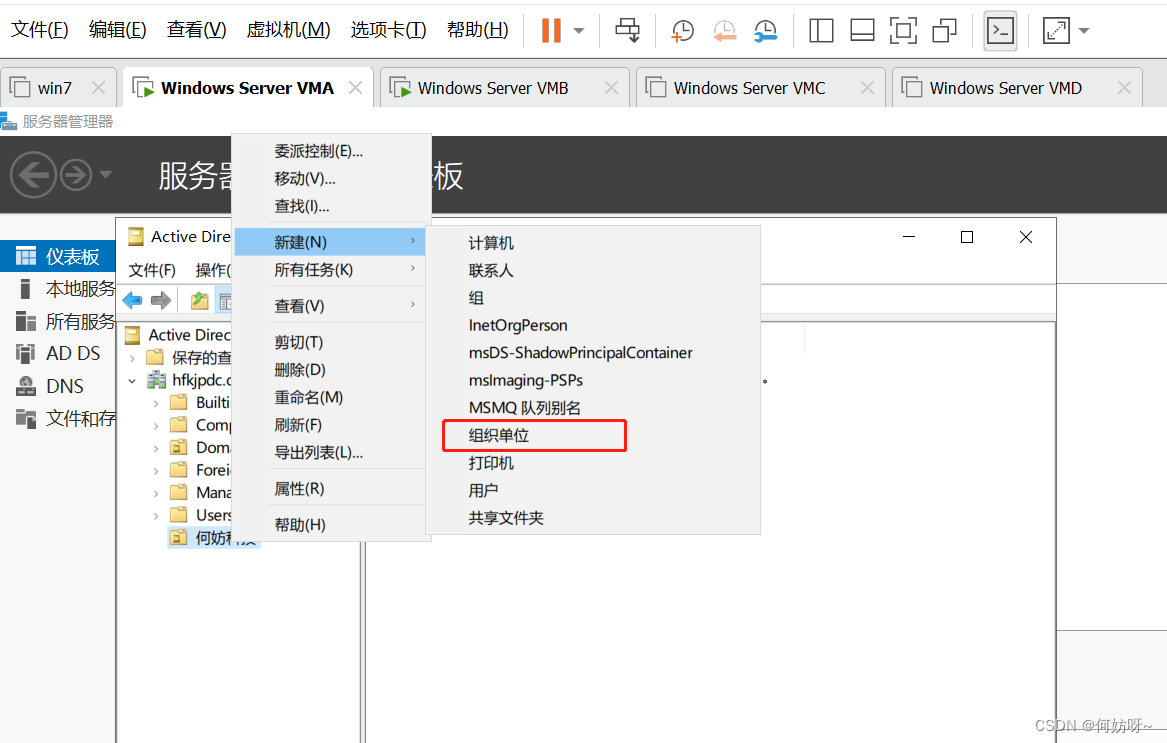This screenshot has height=743, width=1167.
Task: Switch to Windows Server VMB tab
Action: [x=492, y=88]
